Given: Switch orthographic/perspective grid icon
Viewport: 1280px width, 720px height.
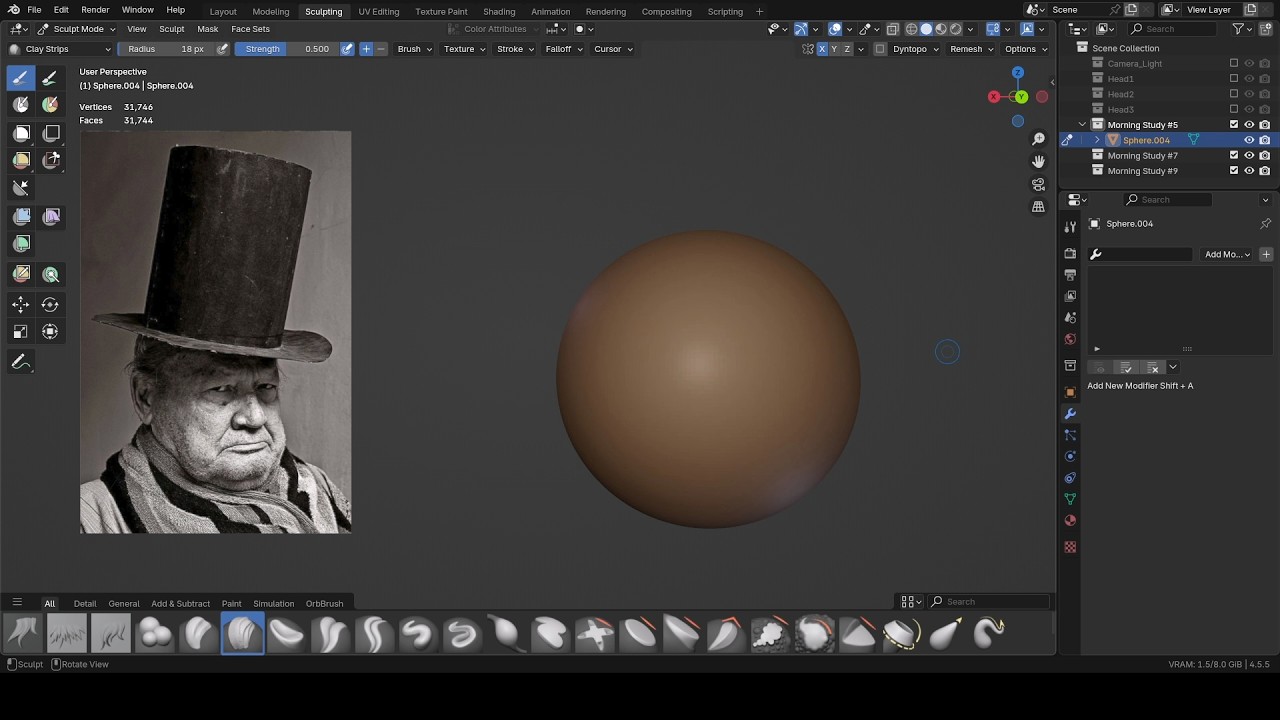Looking at the screenshot, I should [x=1038, y=206].
